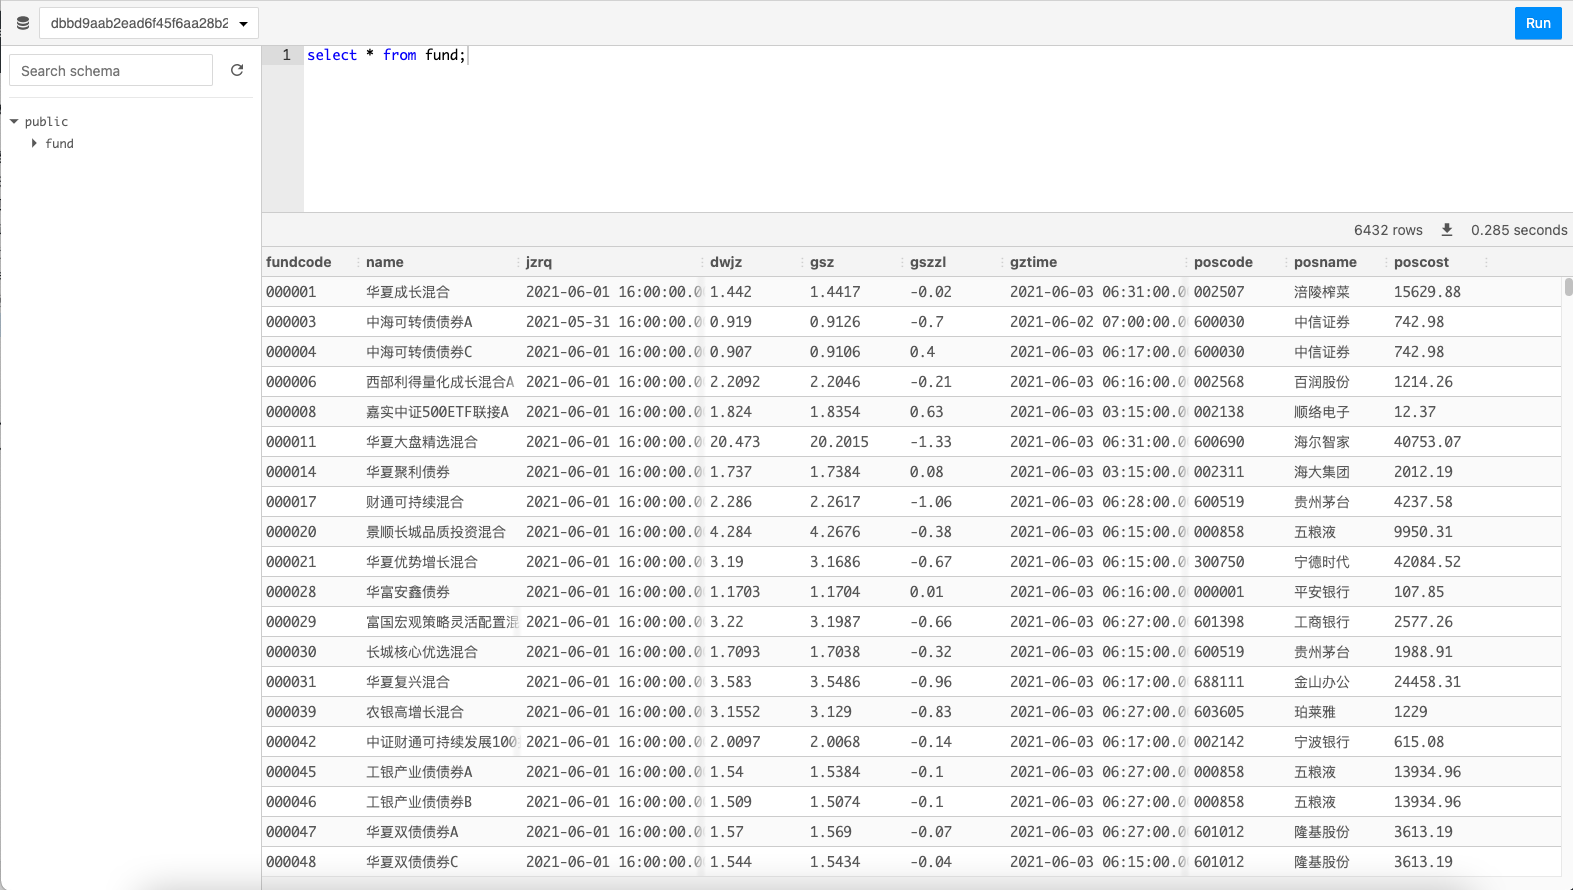Select the fundcode cell 000020

pos(291,532)
